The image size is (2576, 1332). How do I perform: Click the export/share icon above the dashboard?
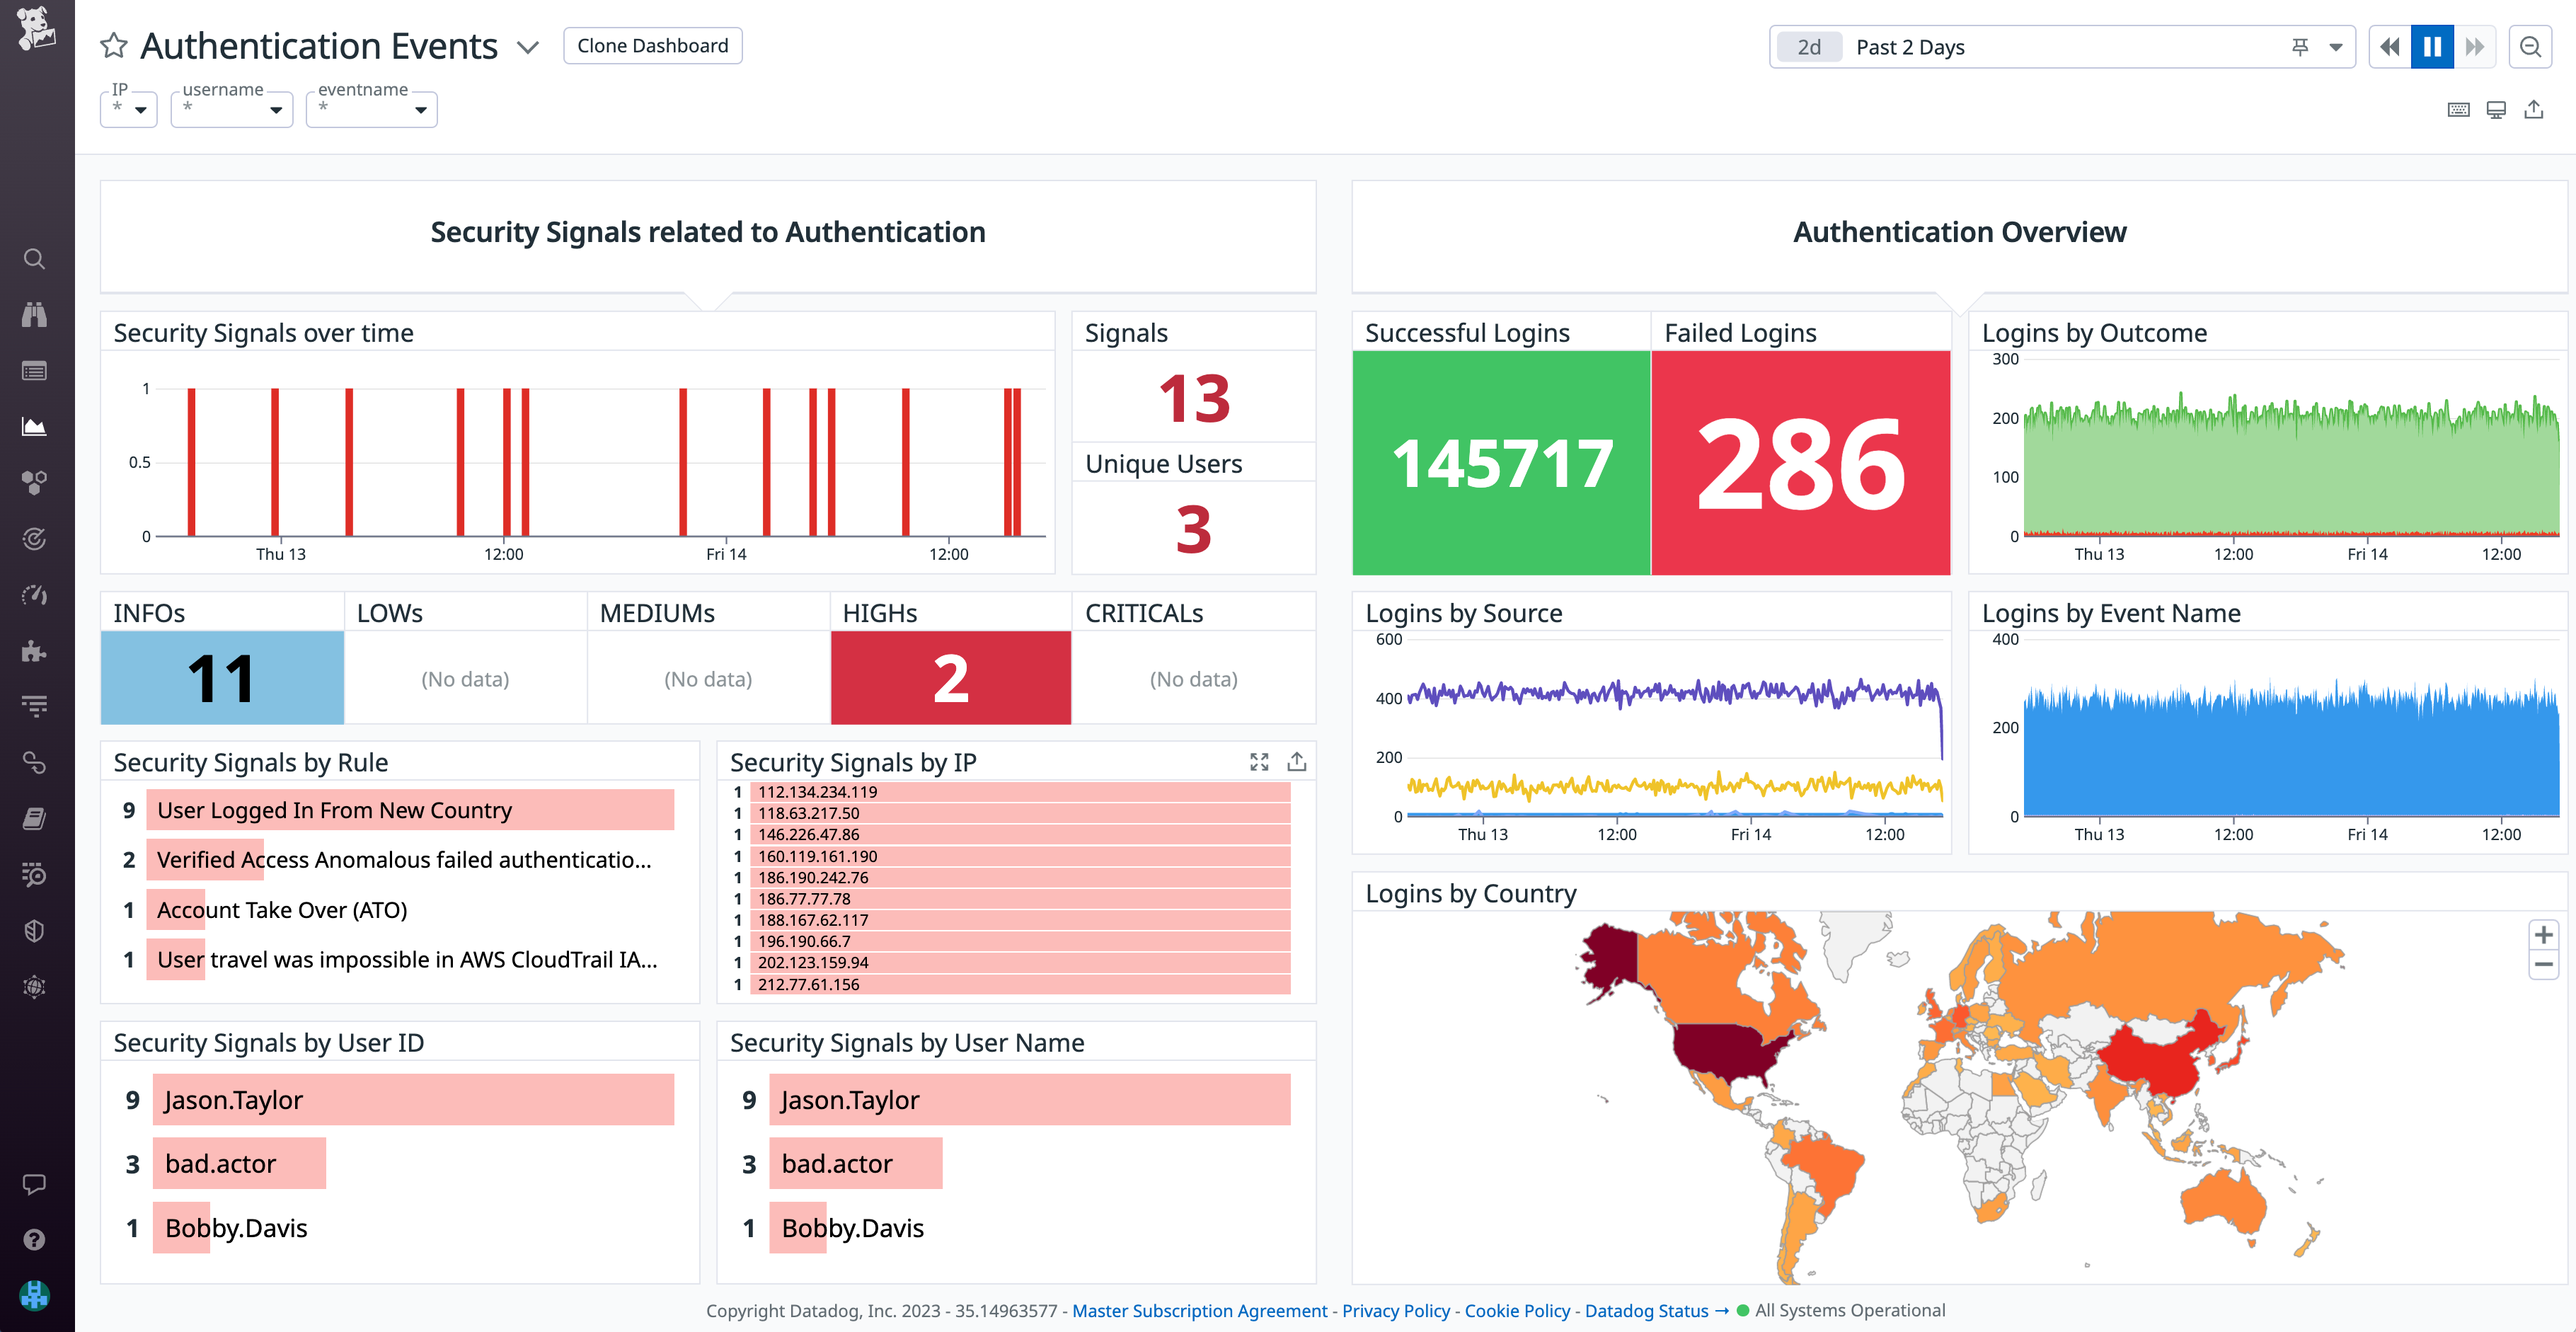(2535, 110)
